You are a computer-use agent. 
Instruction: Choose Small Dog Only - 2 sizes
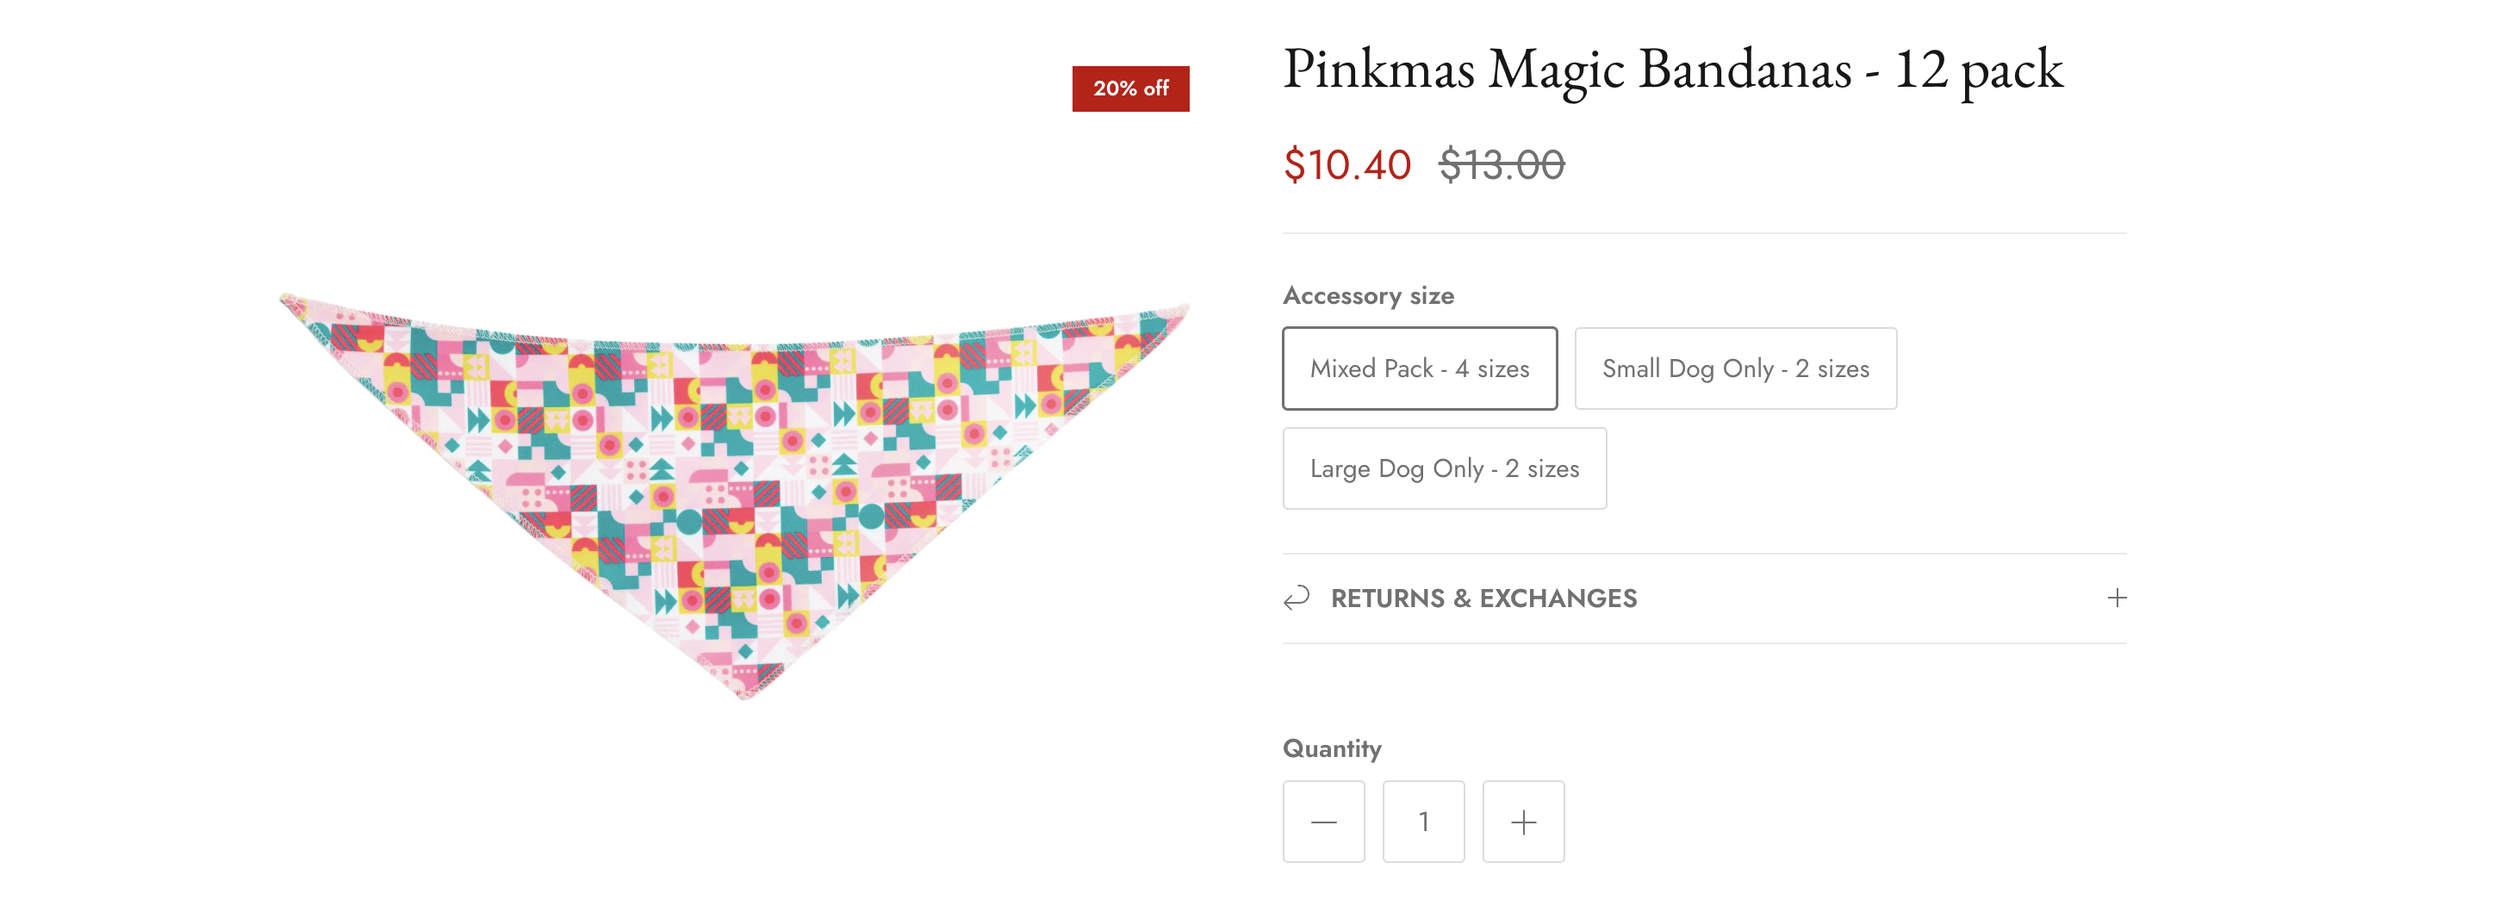1735,368
